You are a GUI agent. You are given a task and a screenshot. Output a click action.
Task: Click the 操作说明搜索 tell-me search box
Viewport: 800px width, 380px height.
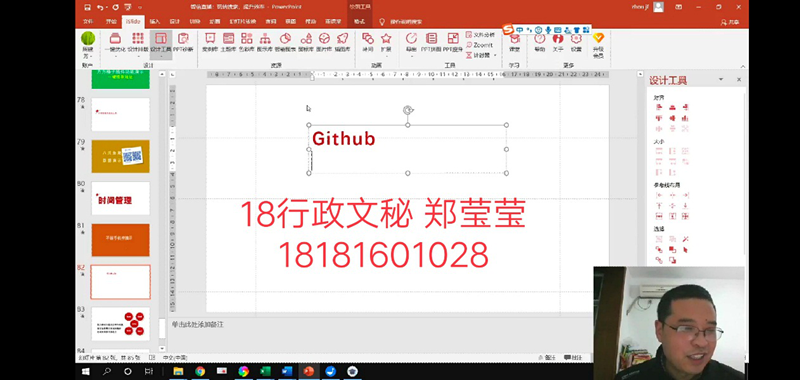click(402, 22)
